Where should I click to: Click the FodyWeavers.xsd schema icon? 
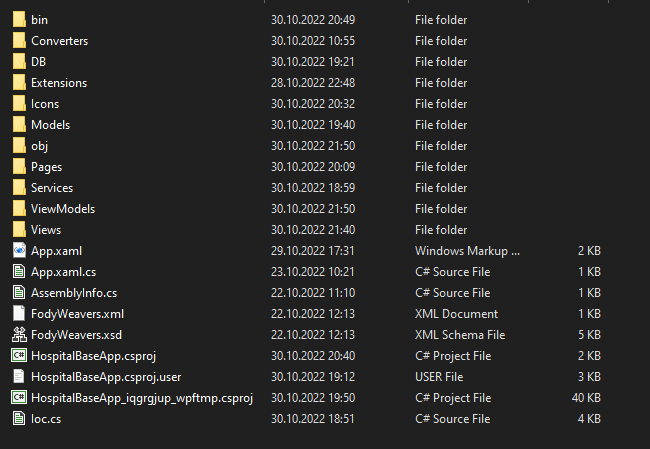(x=18, y=335)
